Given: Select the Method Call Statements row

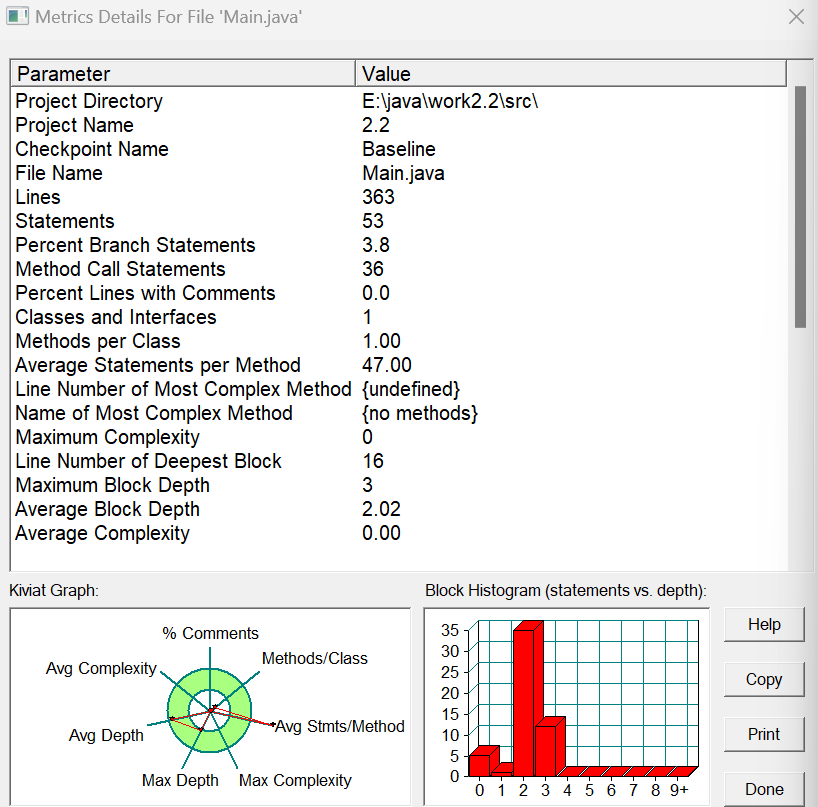Looking at the screenshot, I should [x=399, y=269].
